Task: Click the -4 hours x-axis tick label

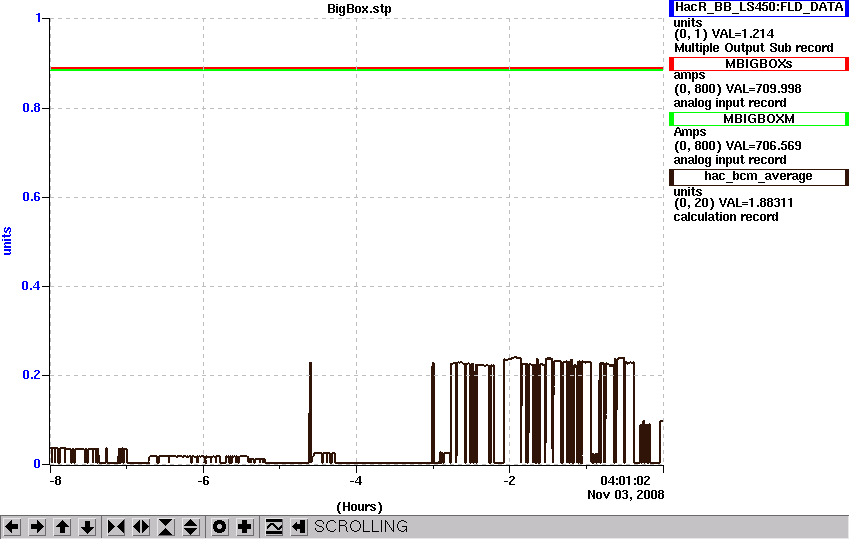Action: [356, 481]
